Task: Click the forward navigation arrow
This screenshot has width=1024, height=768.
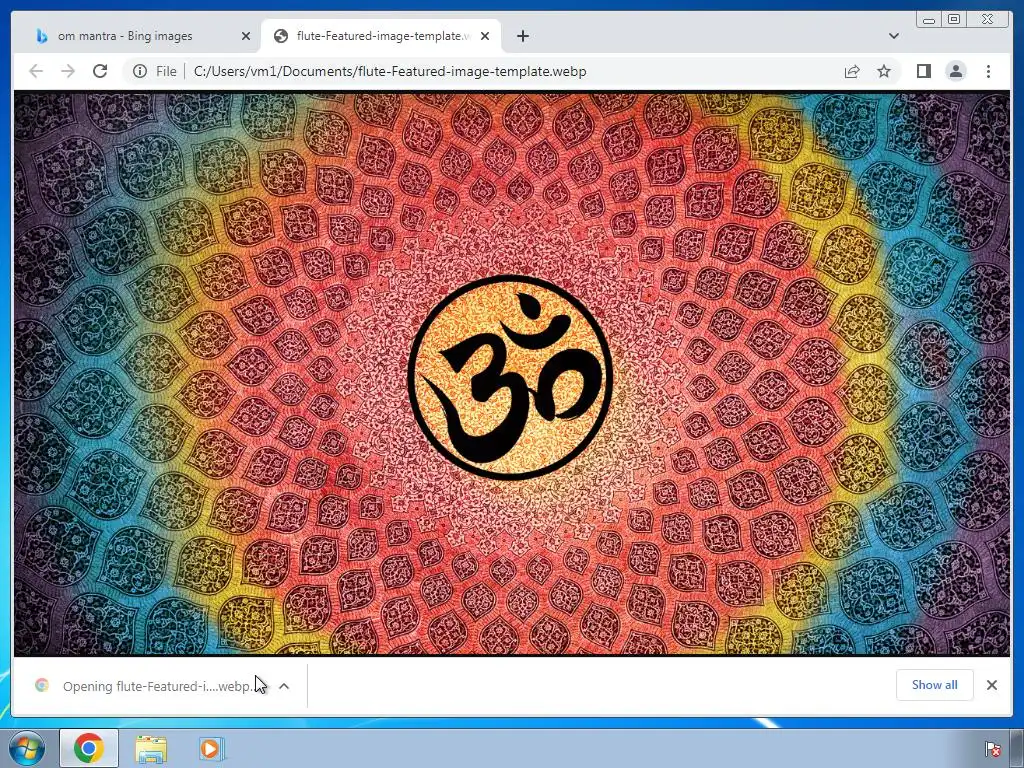Action: click(68, 71)
